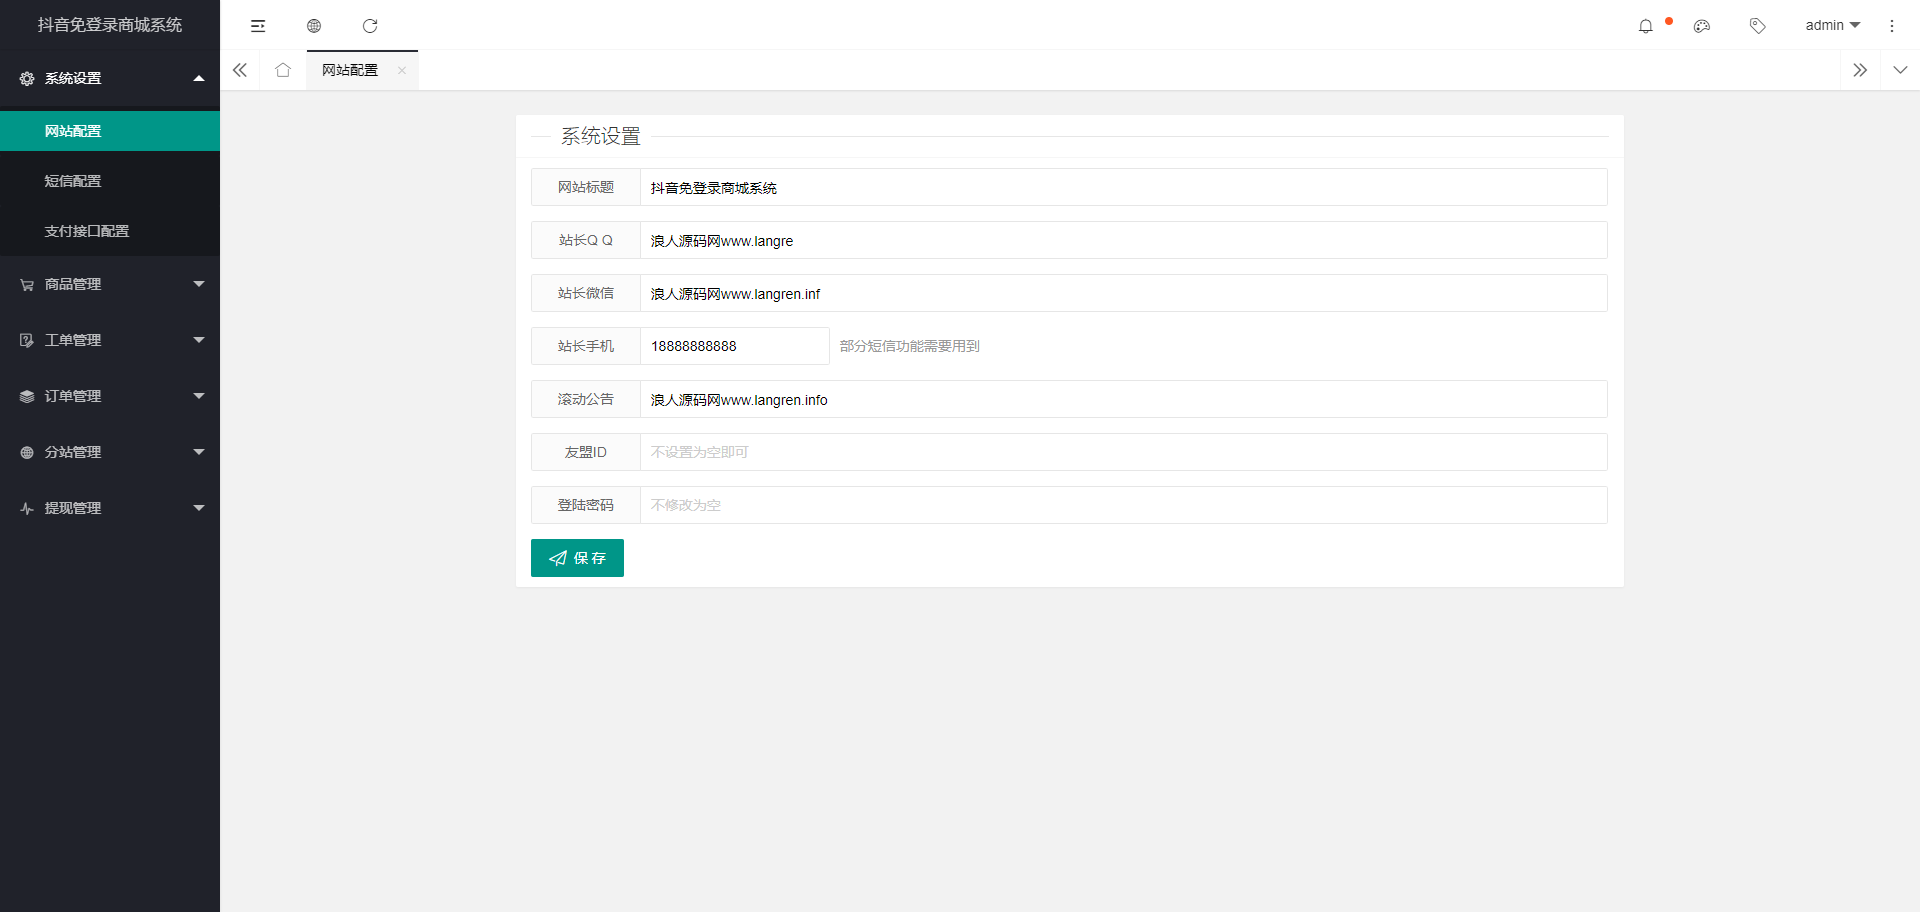Viewport: 1920px width, 912px height.
Task: Toggle sidebar collapse menu icon
Action: click(x=258, y=26)
